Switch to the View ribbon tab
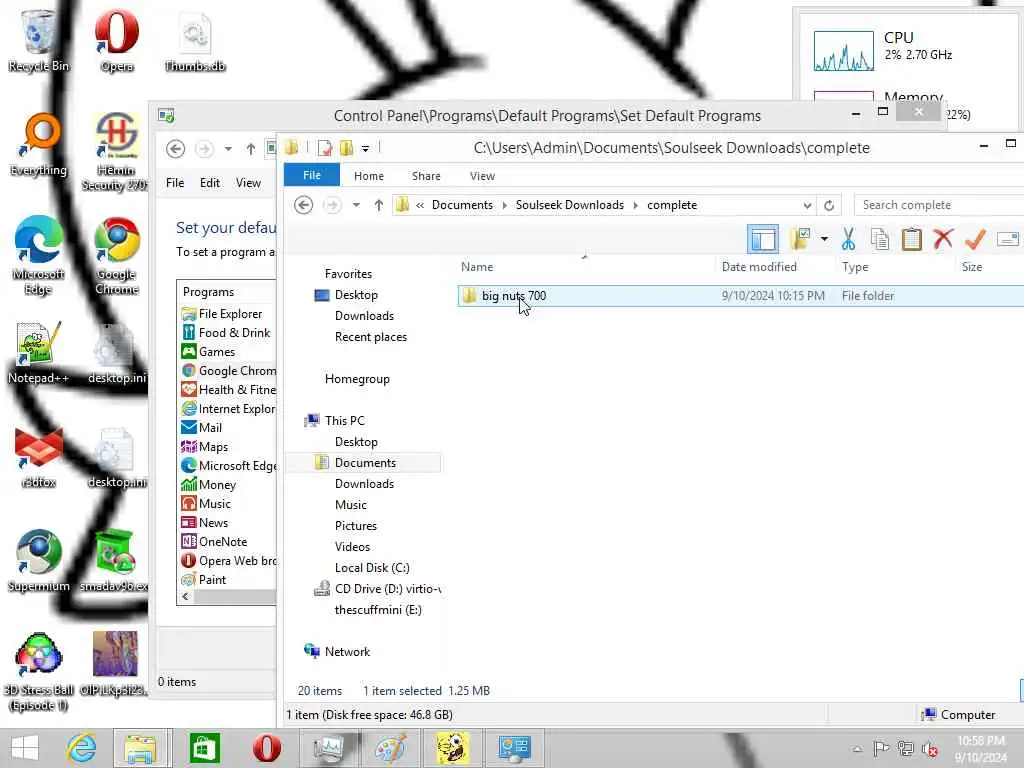This screenshot has height=768, width=1024. (x=482, y=176)
